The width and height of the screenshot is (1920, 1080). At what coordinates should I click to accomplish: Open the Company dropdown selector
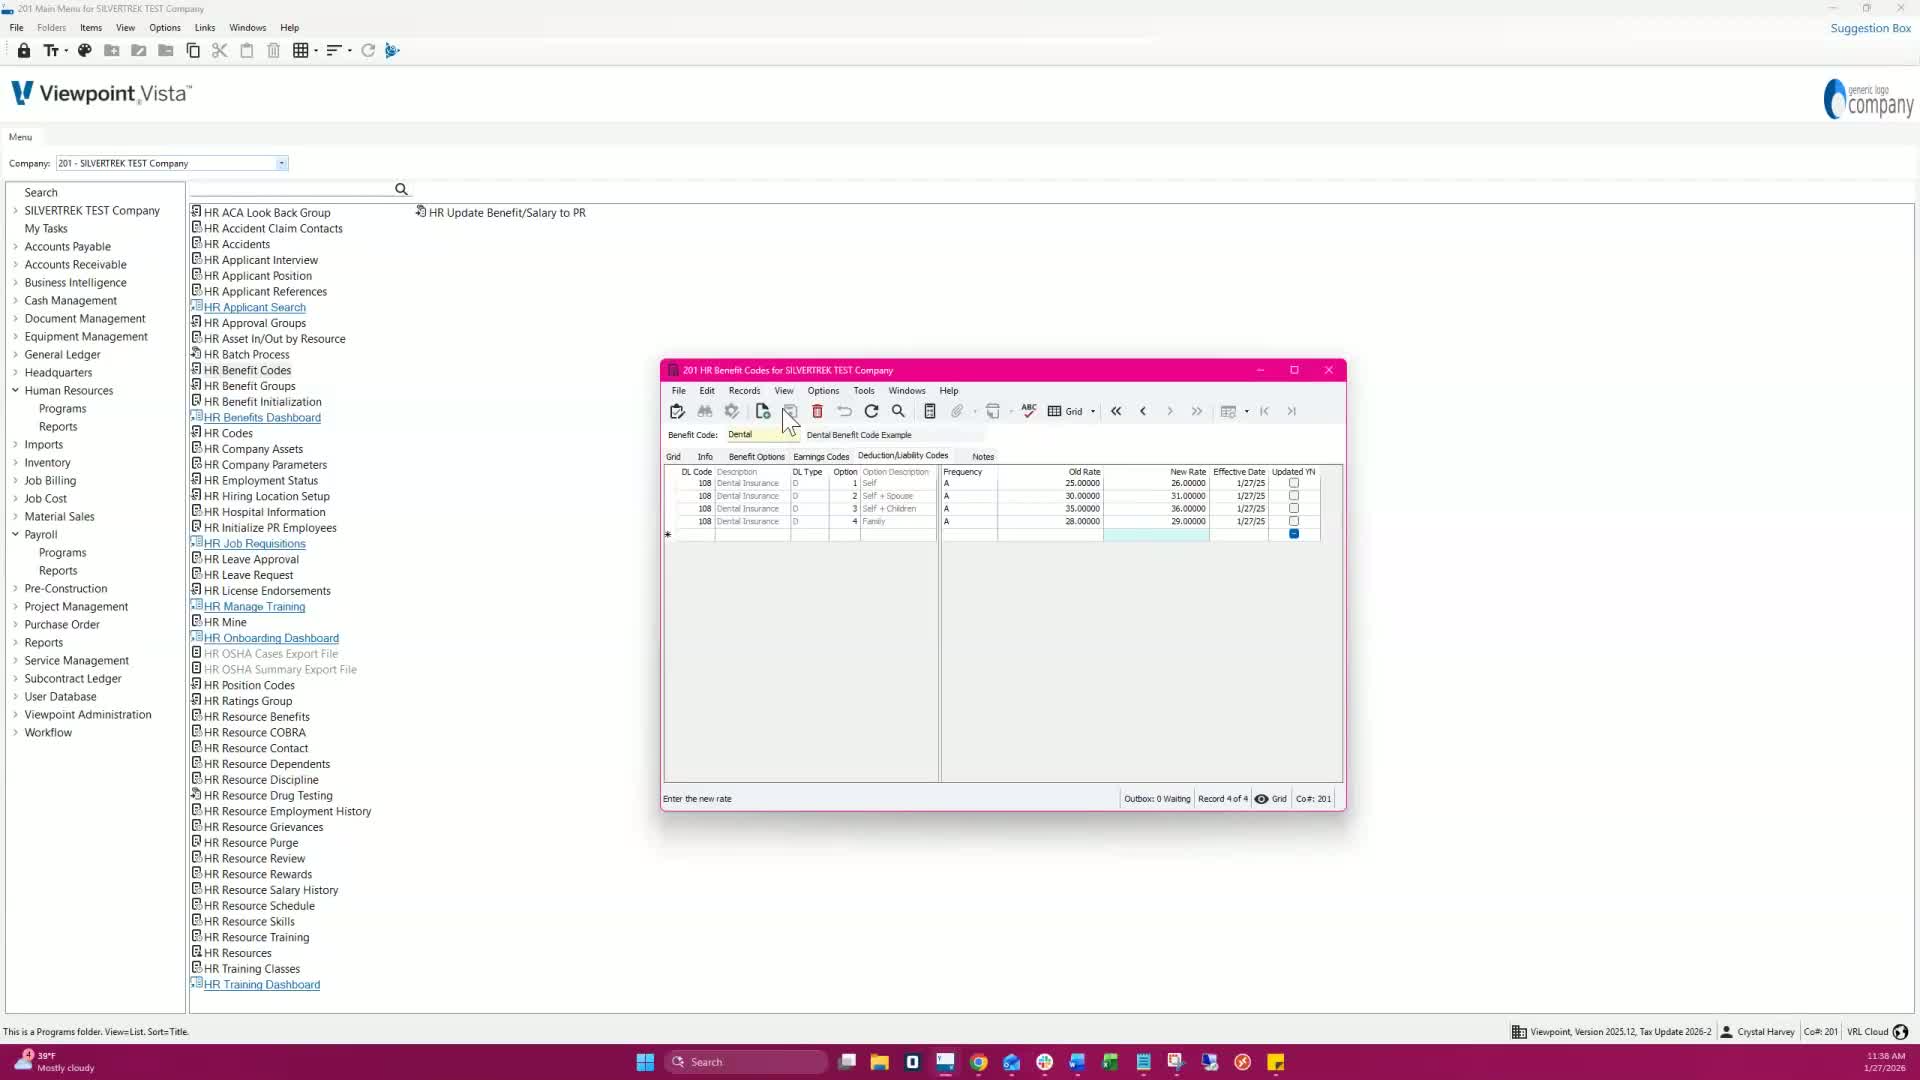click(x=282, y=163)
